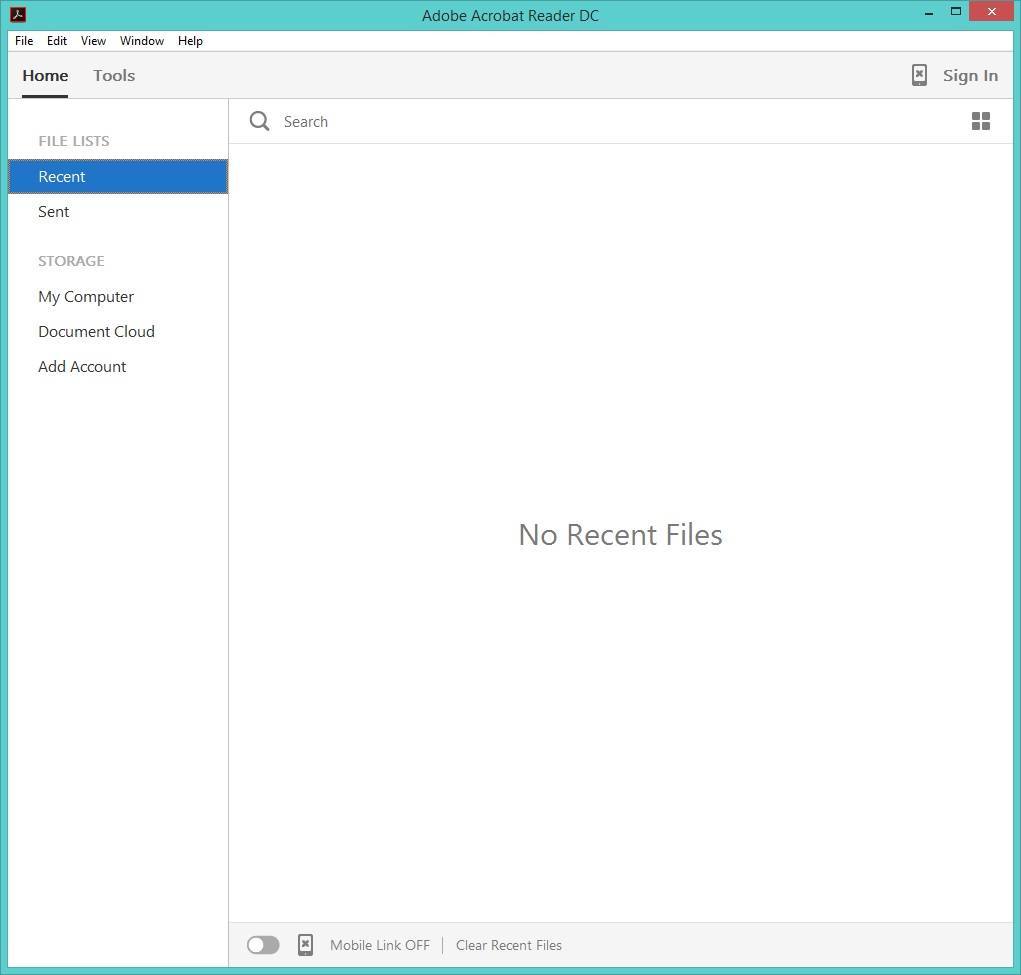Switch to grid view layout

pyautogui.click(x=980, y=121)
